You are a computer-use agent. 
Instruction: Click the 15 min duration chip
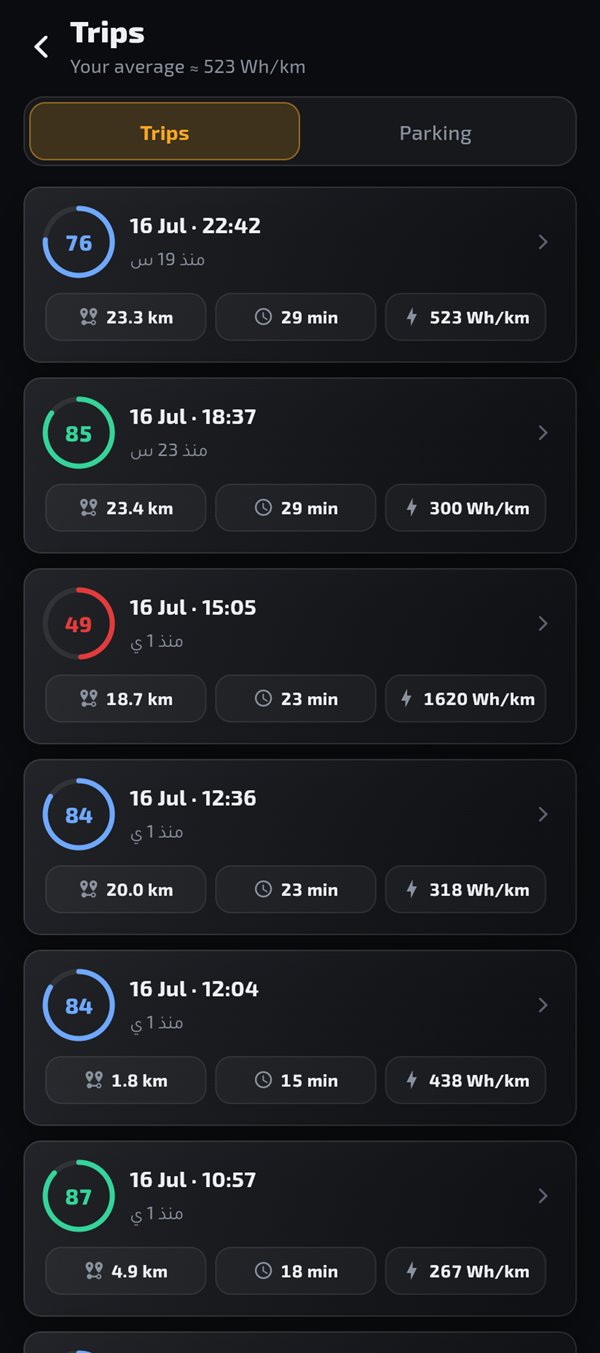296,1081
